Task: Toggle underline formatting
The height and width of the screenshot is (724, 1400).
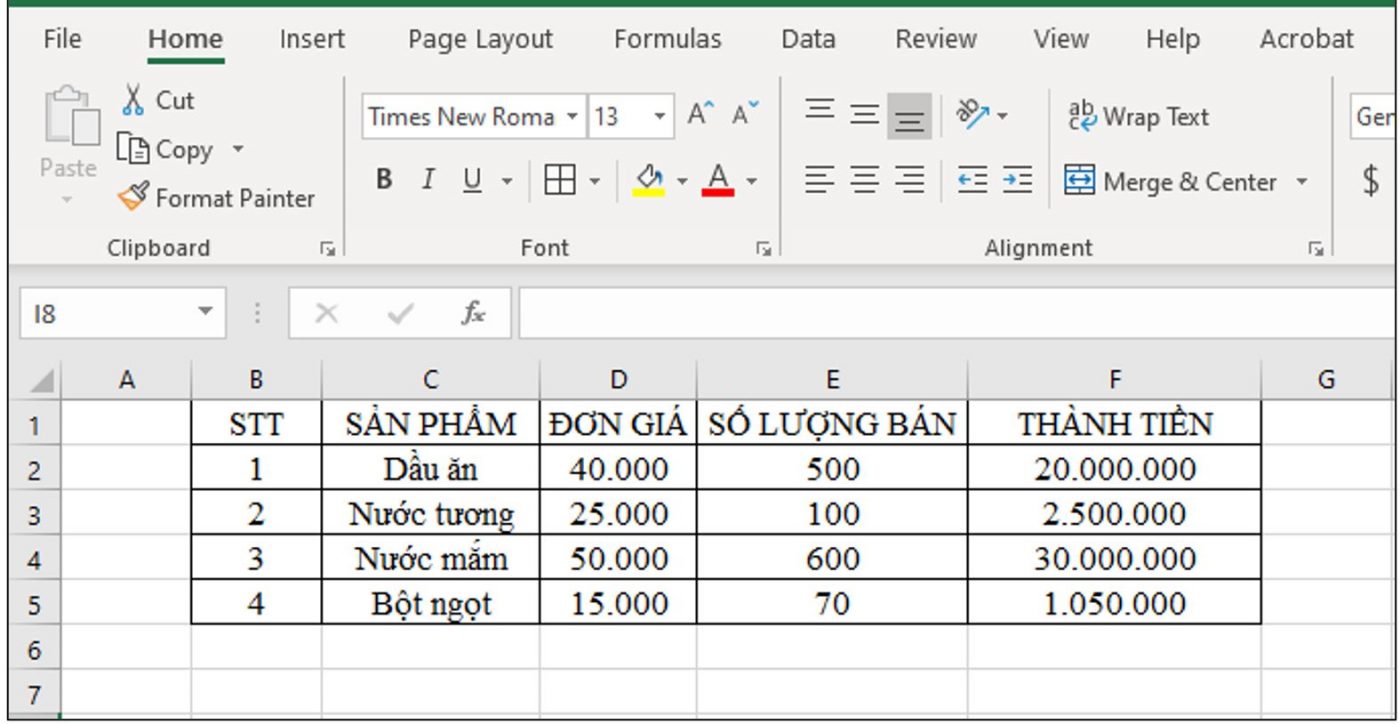Action: 473,181
